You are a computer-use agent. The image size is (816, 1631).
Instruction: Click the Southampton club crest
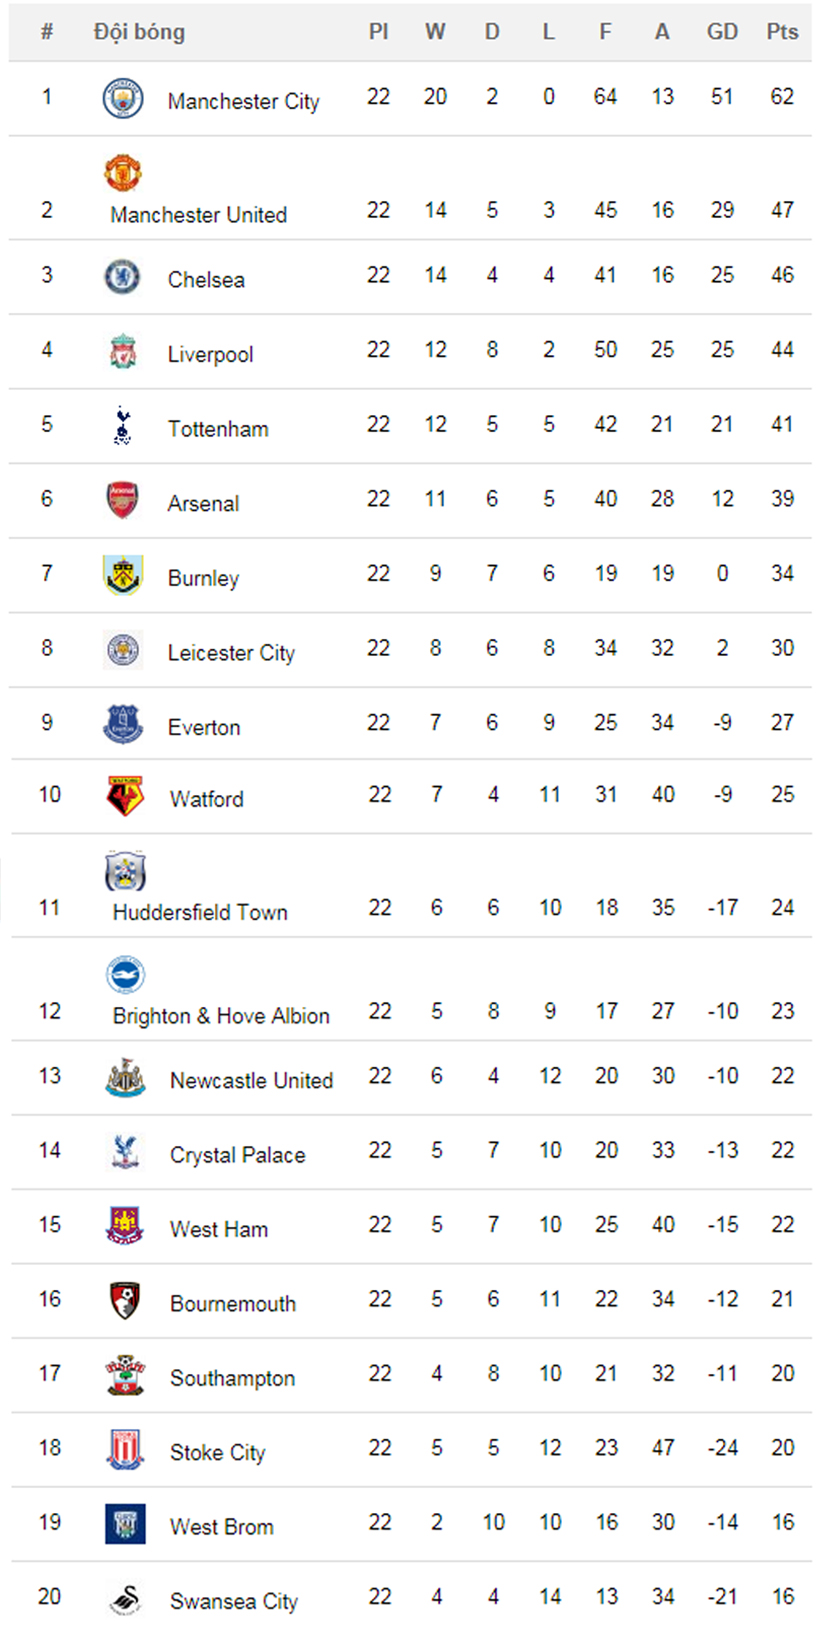pos(125,1375)
